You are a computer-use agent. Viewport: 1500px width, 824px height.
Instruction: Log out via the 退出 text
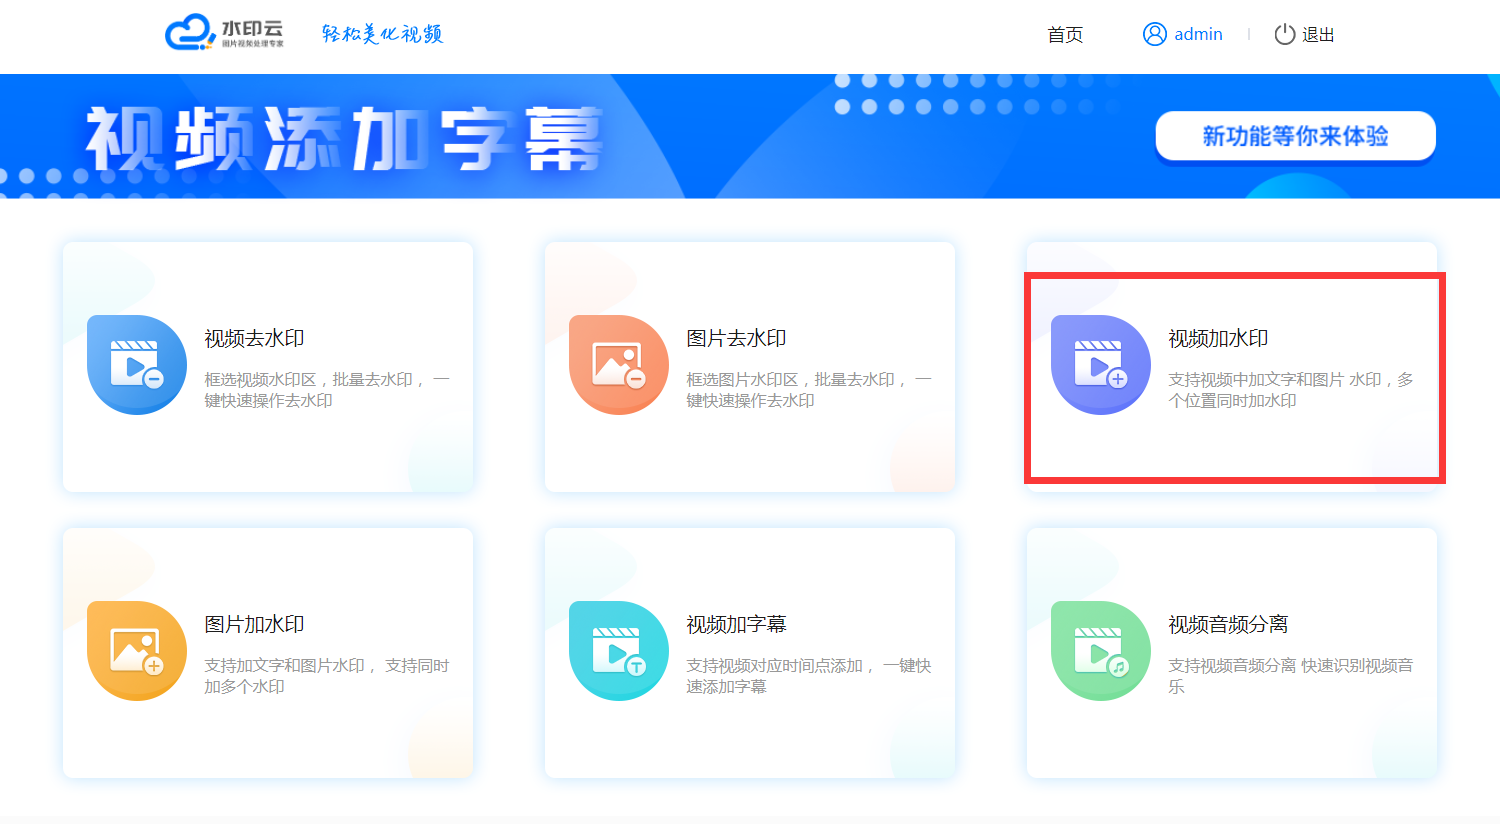click(x=1318, y=35)
